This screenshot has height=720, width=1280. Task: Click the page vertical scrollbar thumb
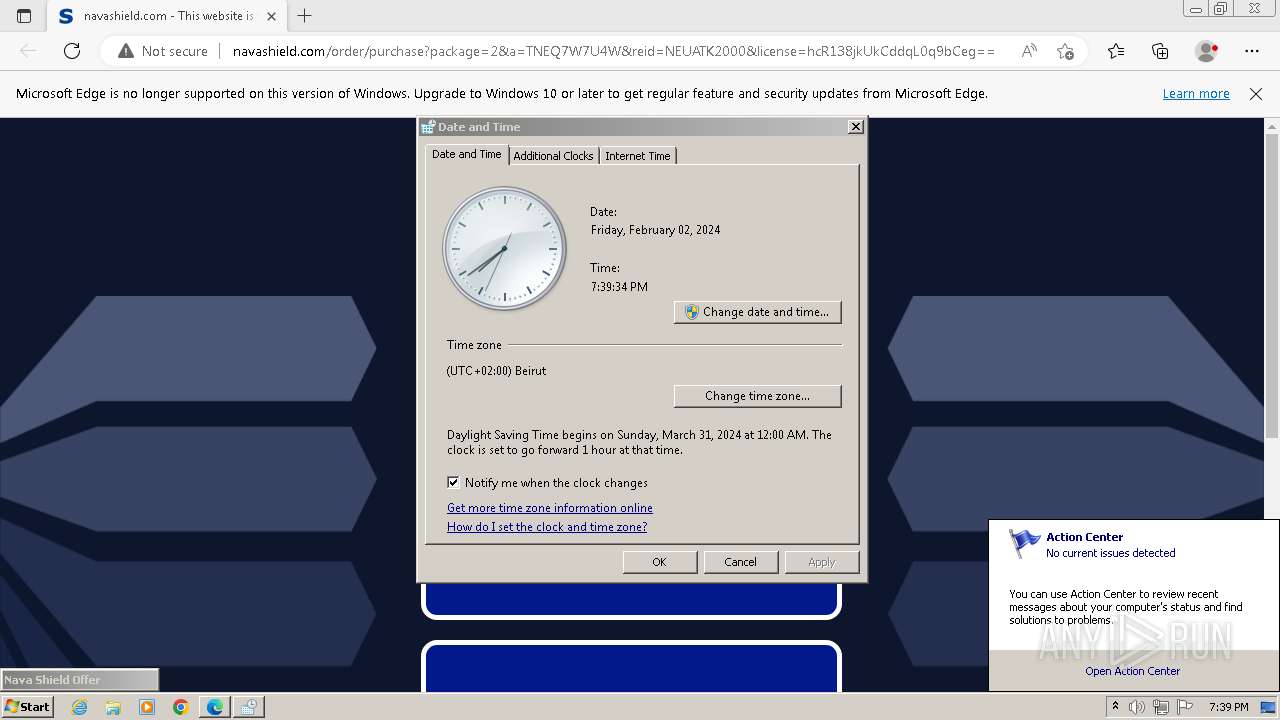(1272, 285)
